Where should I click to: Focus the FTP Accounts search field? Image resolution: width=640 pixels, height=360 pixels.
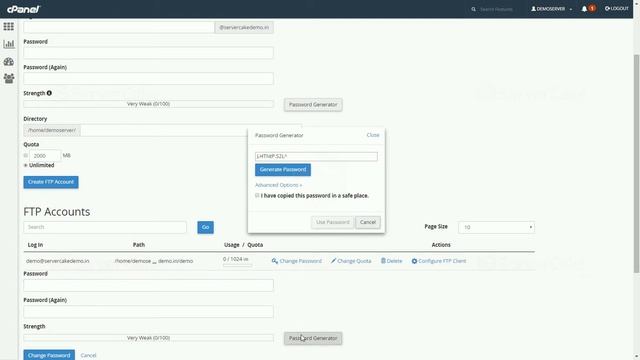pos(105,227)
